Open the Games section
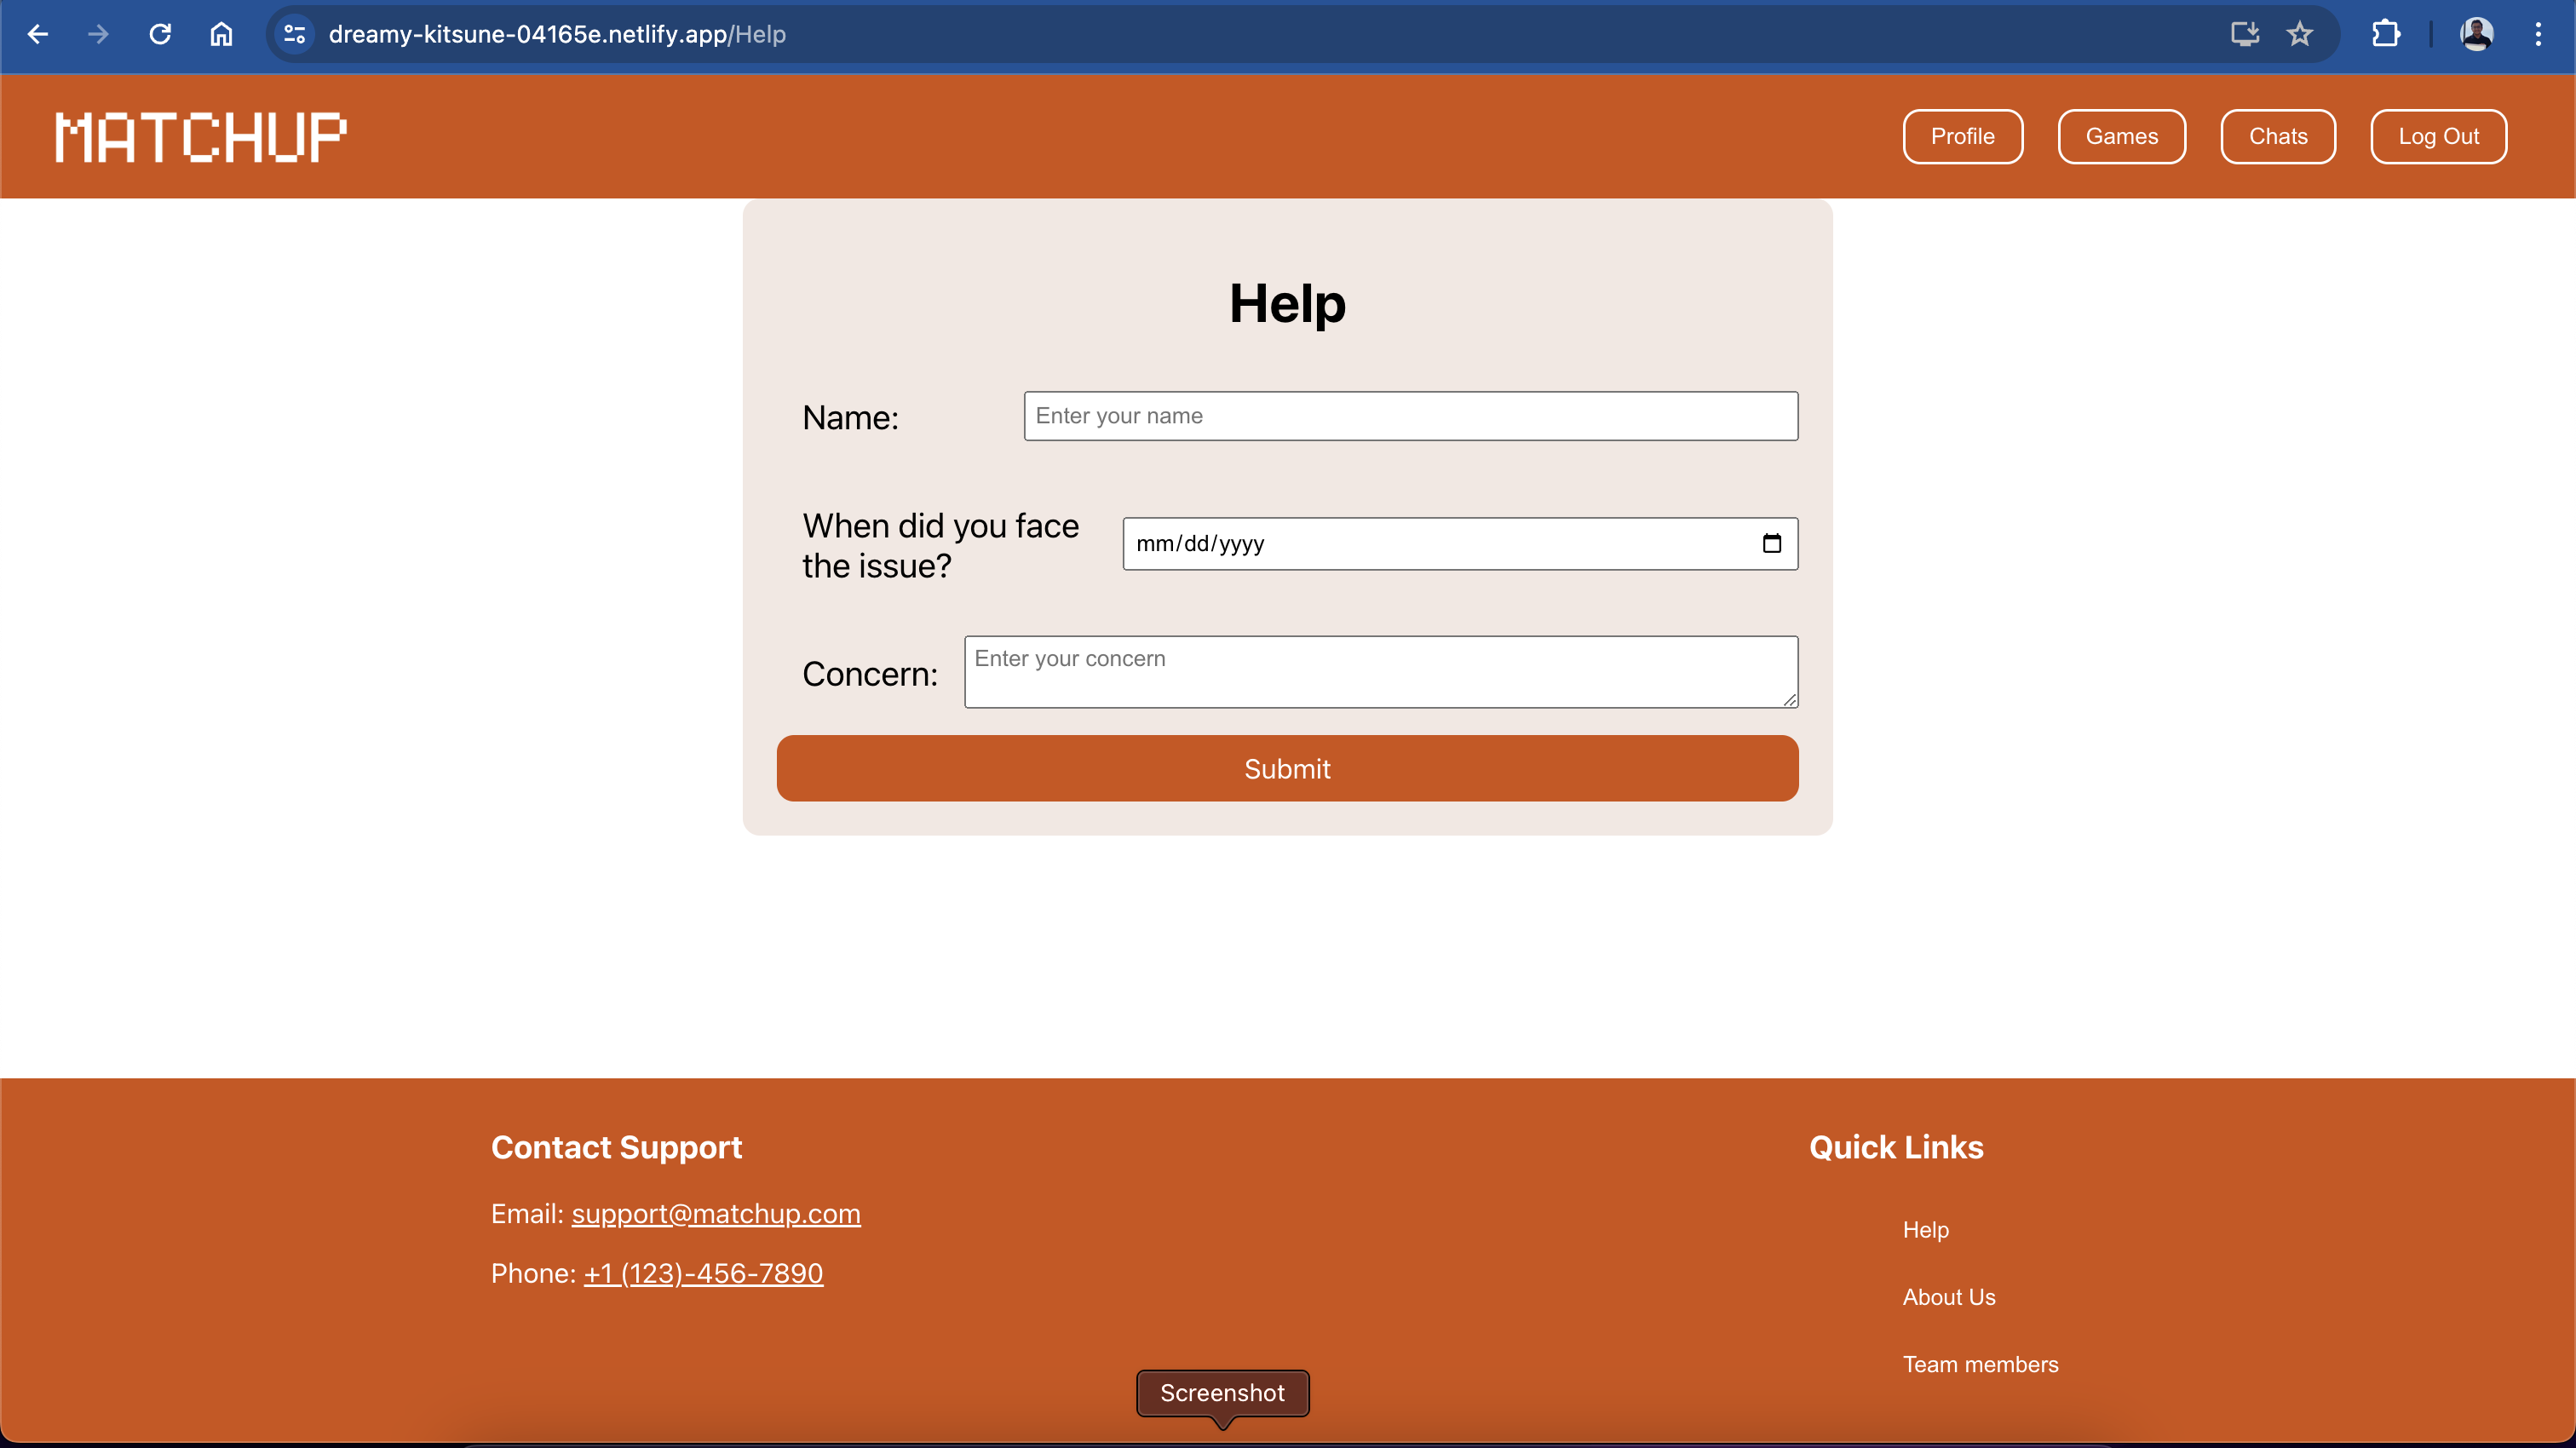 (x=2121, y=136)
